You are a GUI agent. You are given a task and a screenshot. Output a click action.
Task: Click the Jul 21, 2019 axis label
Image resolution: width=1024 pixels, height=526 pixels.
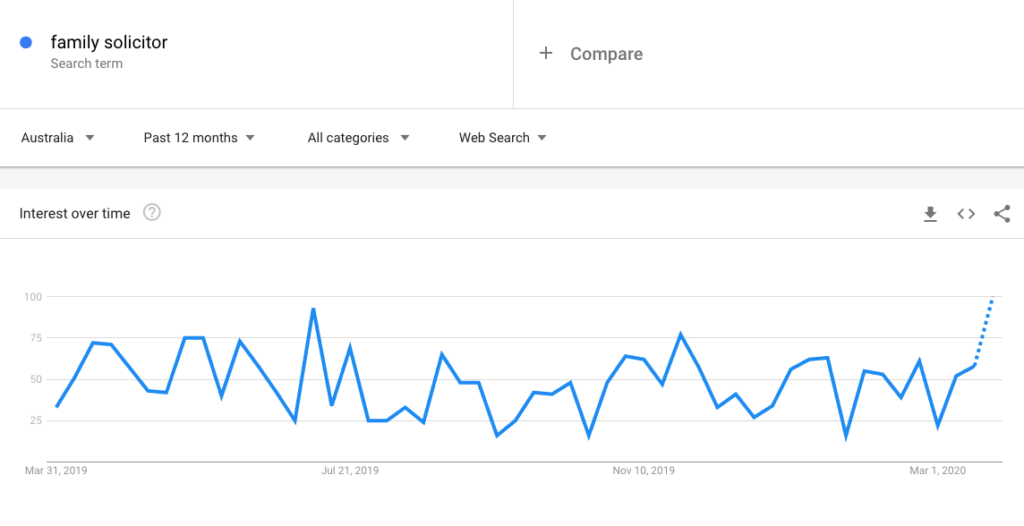(x=350, y=470)
